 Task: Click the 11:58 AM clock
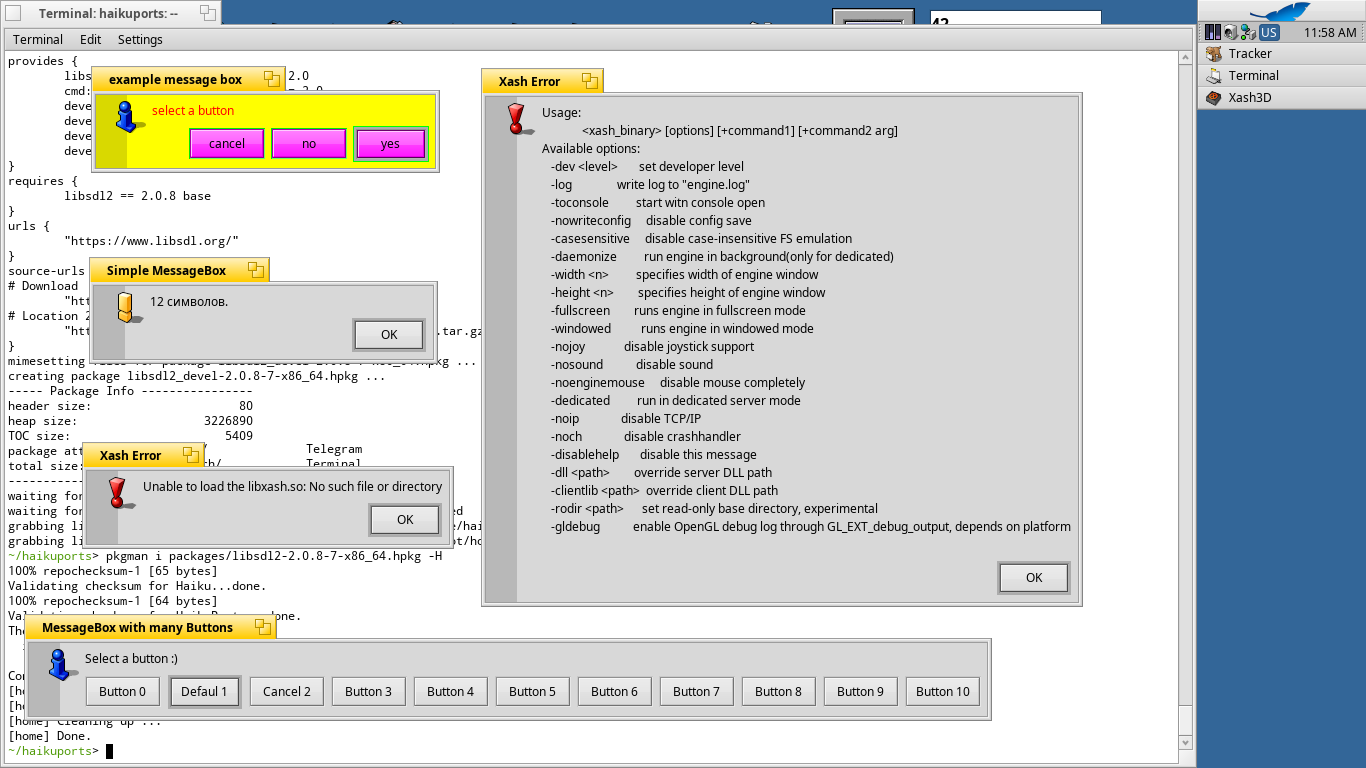coord(1331,33)
